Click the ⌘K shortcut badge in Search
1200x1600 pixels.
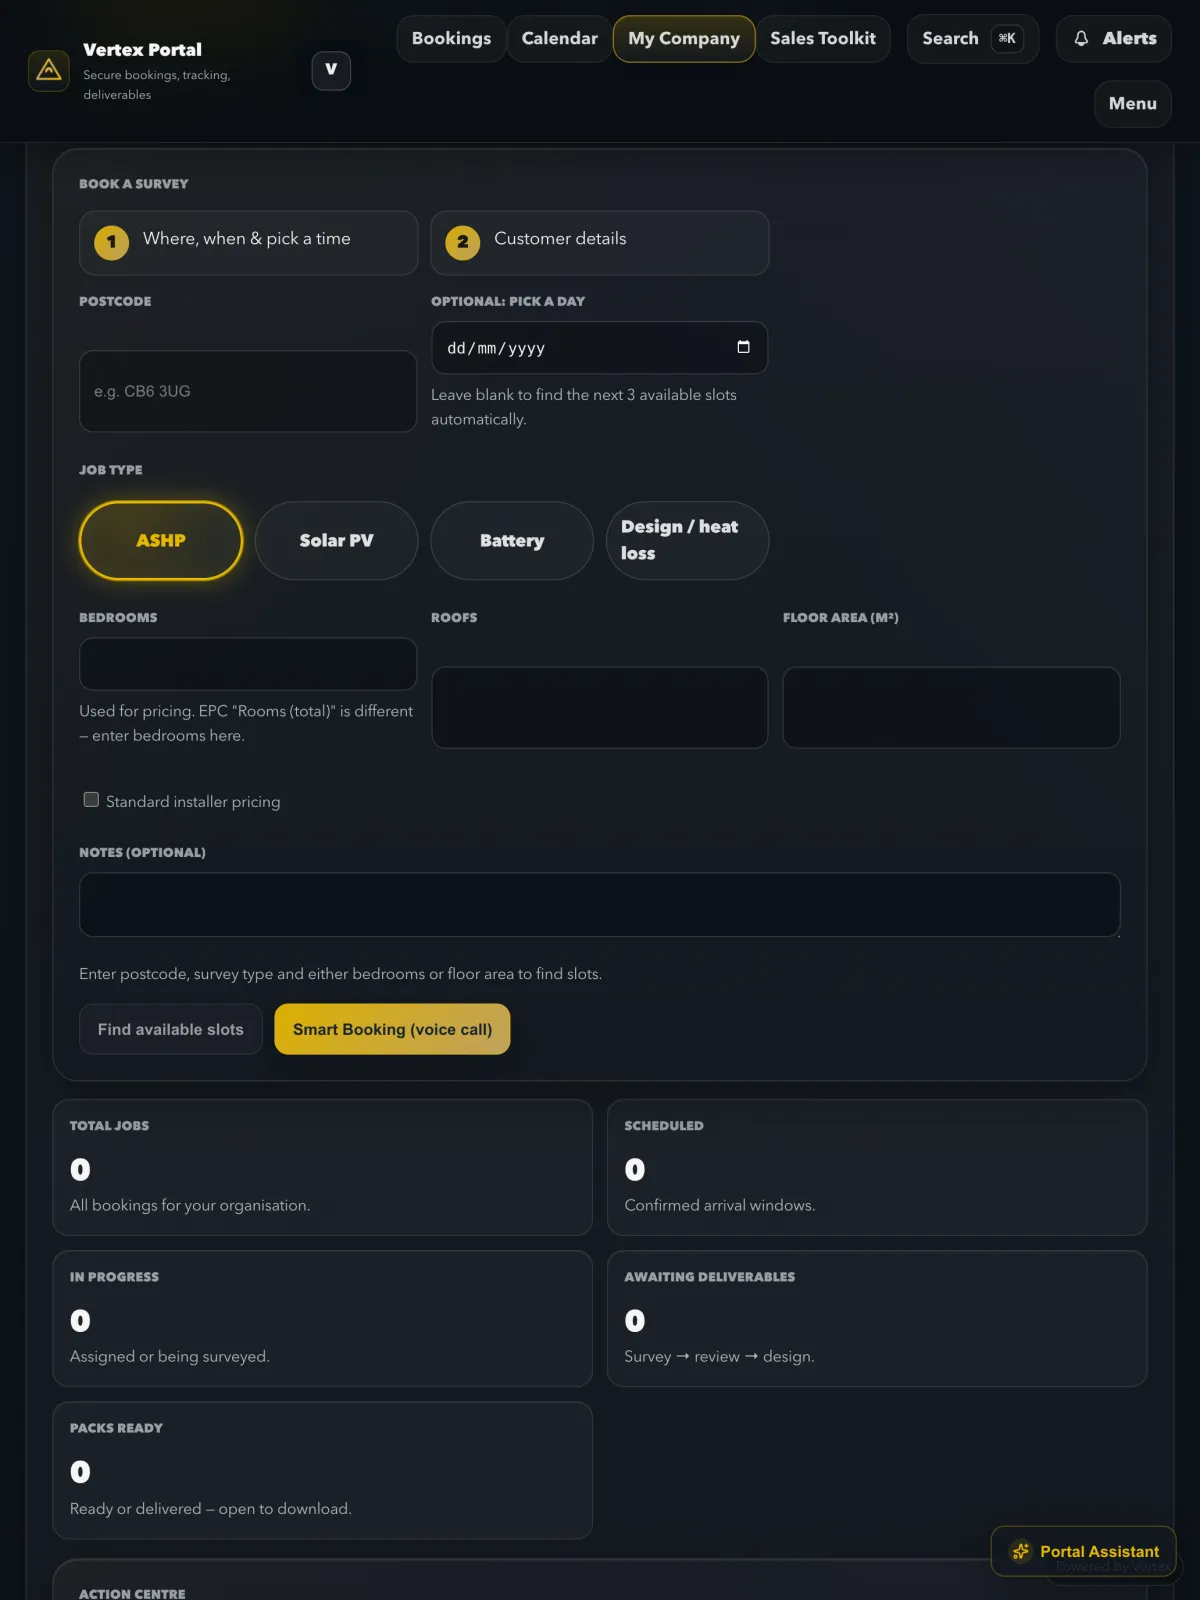click(1007, 39)
